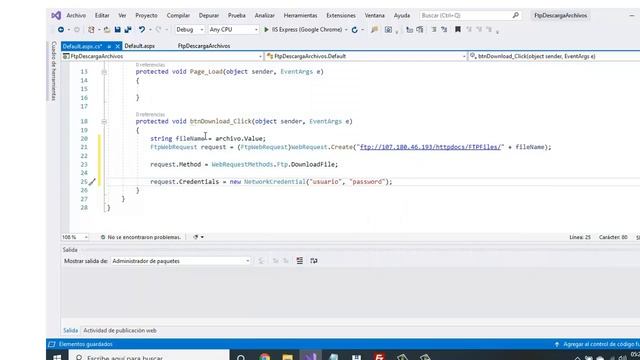Image resolution: width=640 pixels, height=360 pixels.
Task: Click the Carácter: 80 status indicator
Action: click(613, 237)
